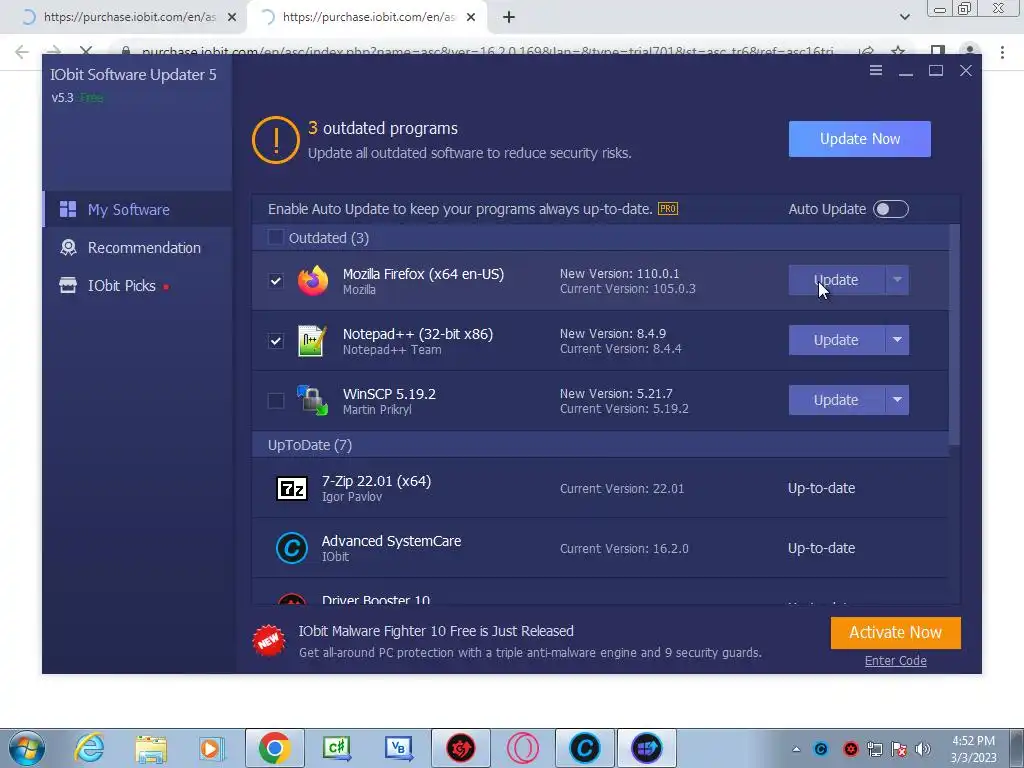Screen dimensions: 1024x768
Task: Open Chrome three-dot menu
Action: [1002, 52]
